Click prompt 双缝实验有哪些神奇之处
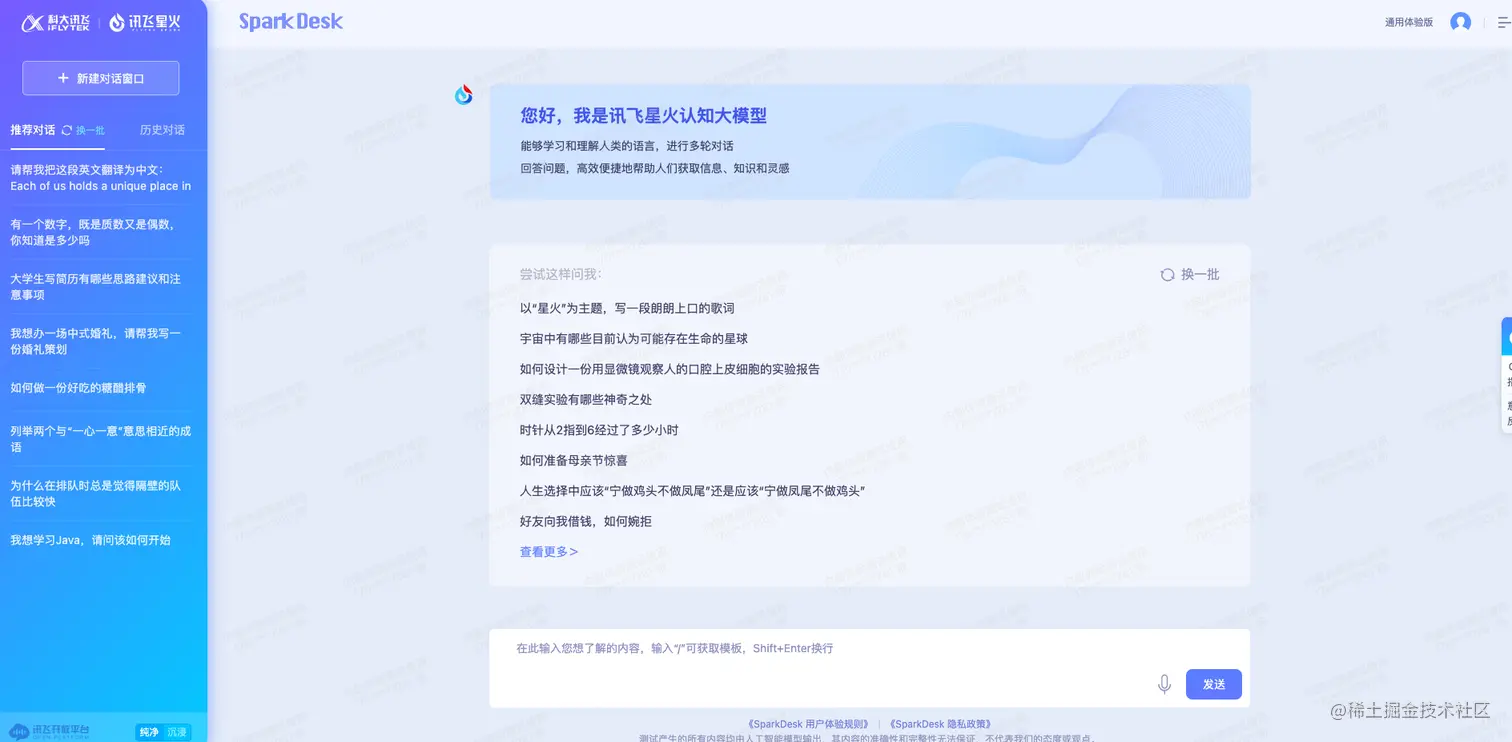This screenshot has width=1512, height=742. 586,400
